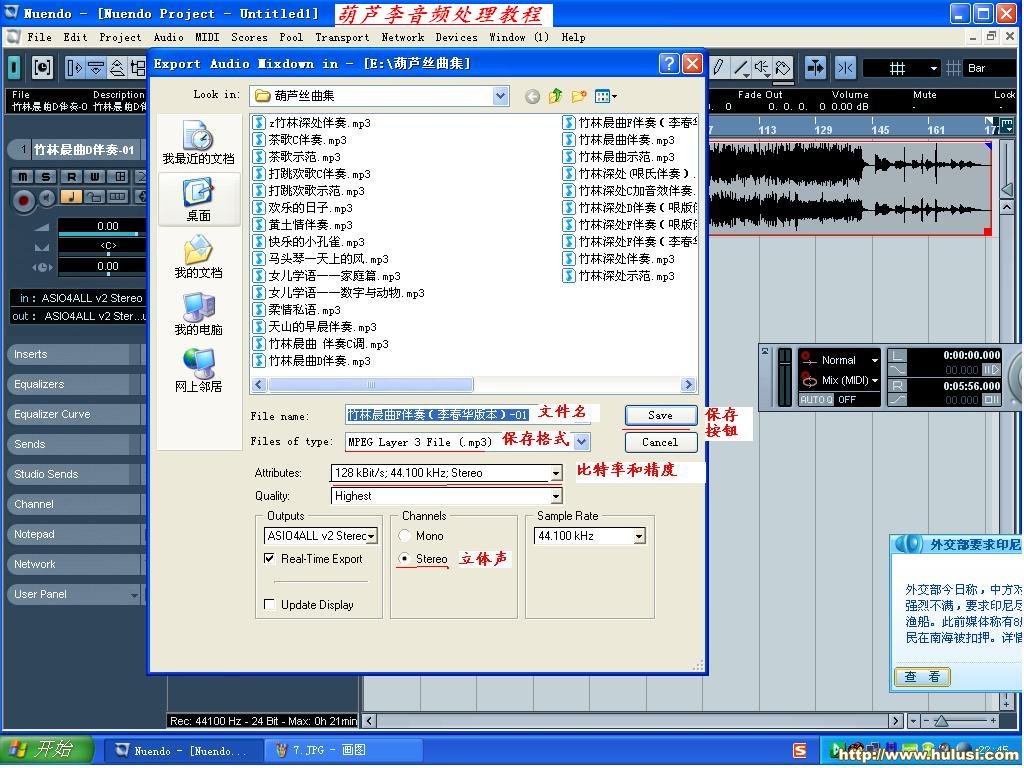Open 我的电脑 in the places bar
This screenshot has height=768, width=1024.
pyautogui.click(x=199, y=313)
